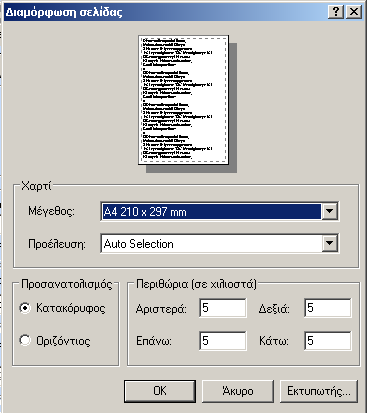The height and width of the screenshot is (413, 367).
Task: Choose the Οριζόντιος orientation option
Action: [x=25, y=341]
